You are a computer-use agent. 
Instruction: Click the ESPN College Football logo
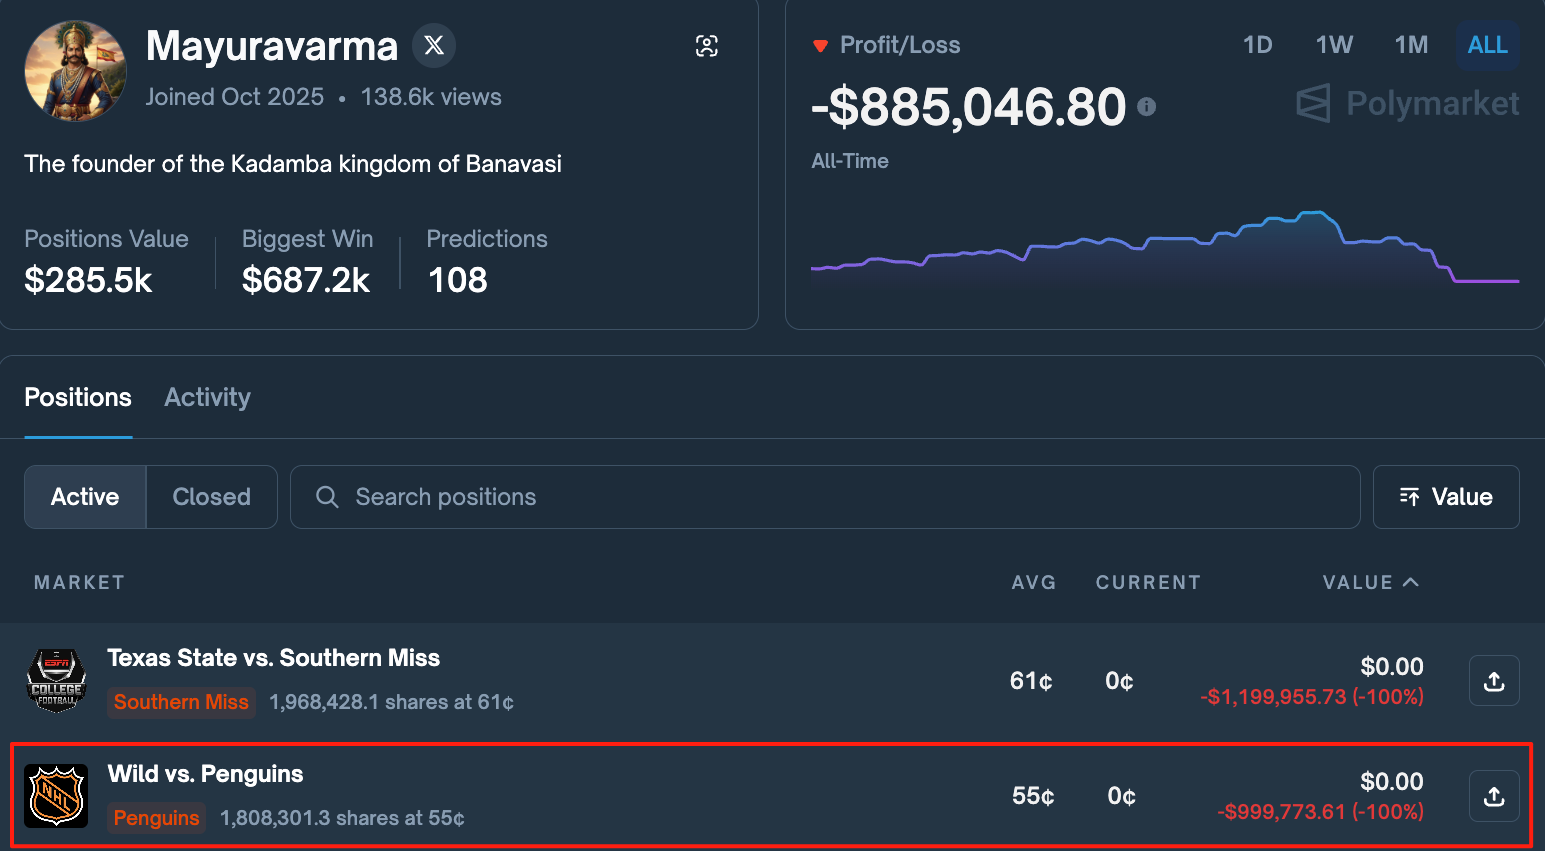click(x=56, y=680)
